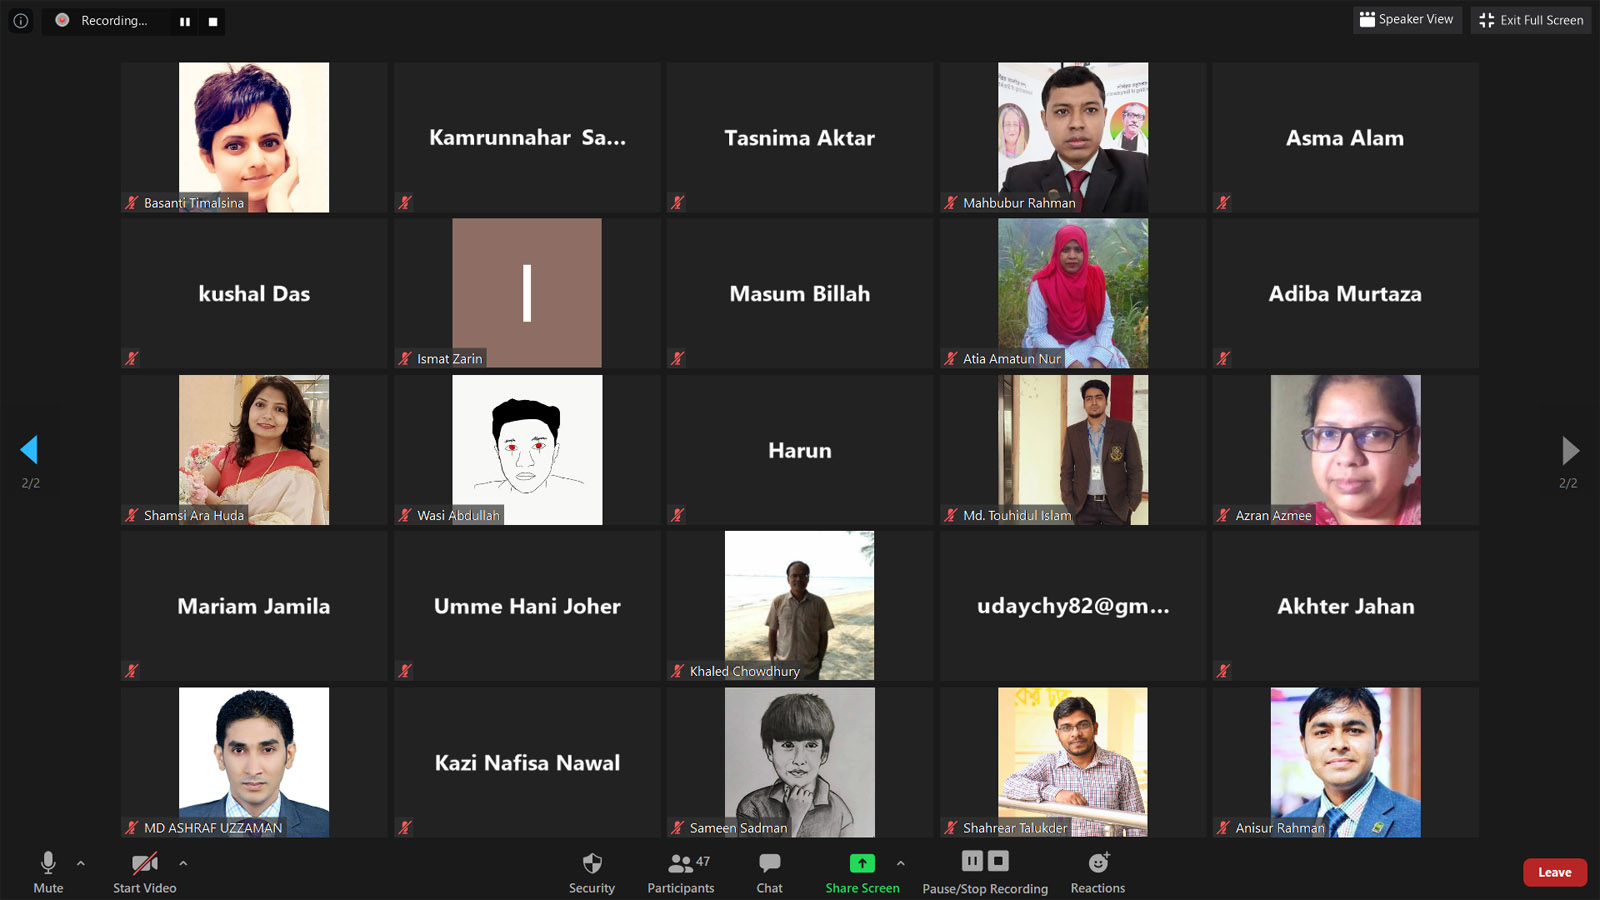Expand video options next to Start Video

click(183, 863)
